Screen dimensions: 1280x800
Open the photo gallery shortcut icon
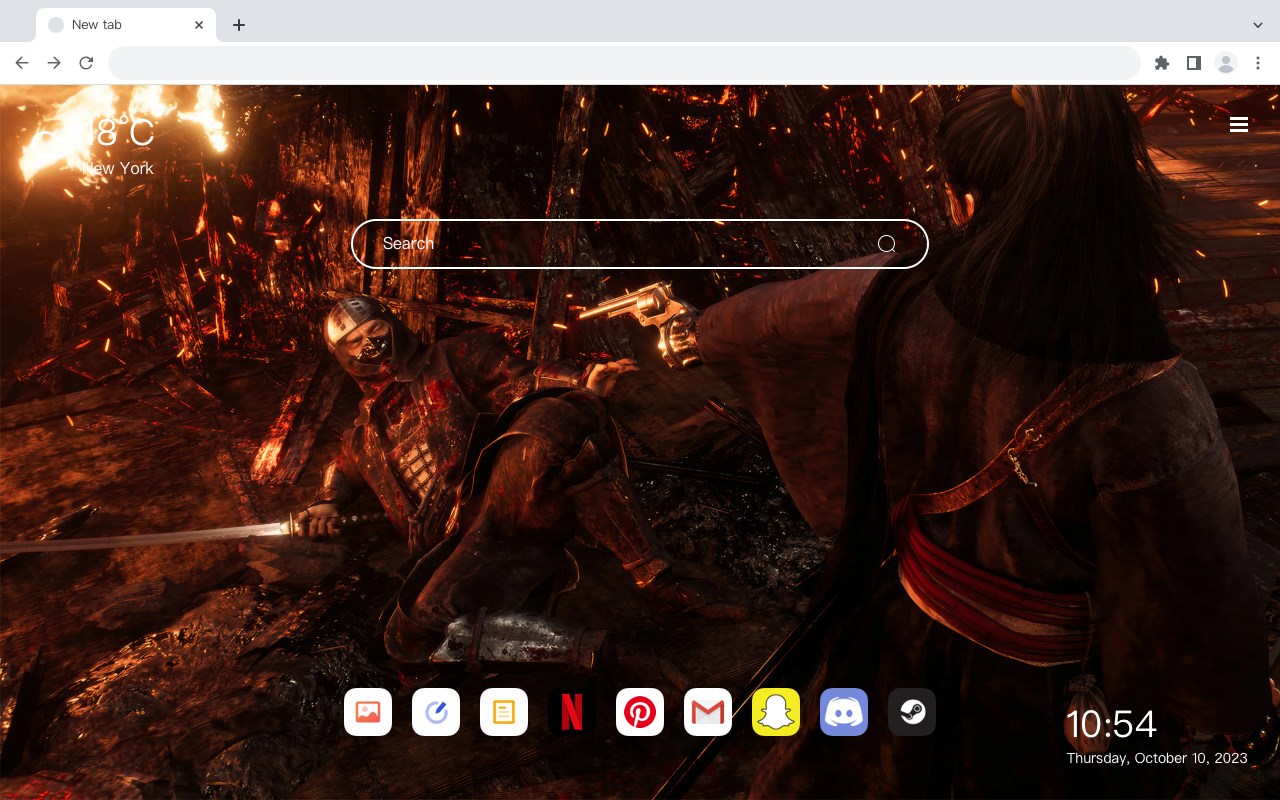point(368,712)
